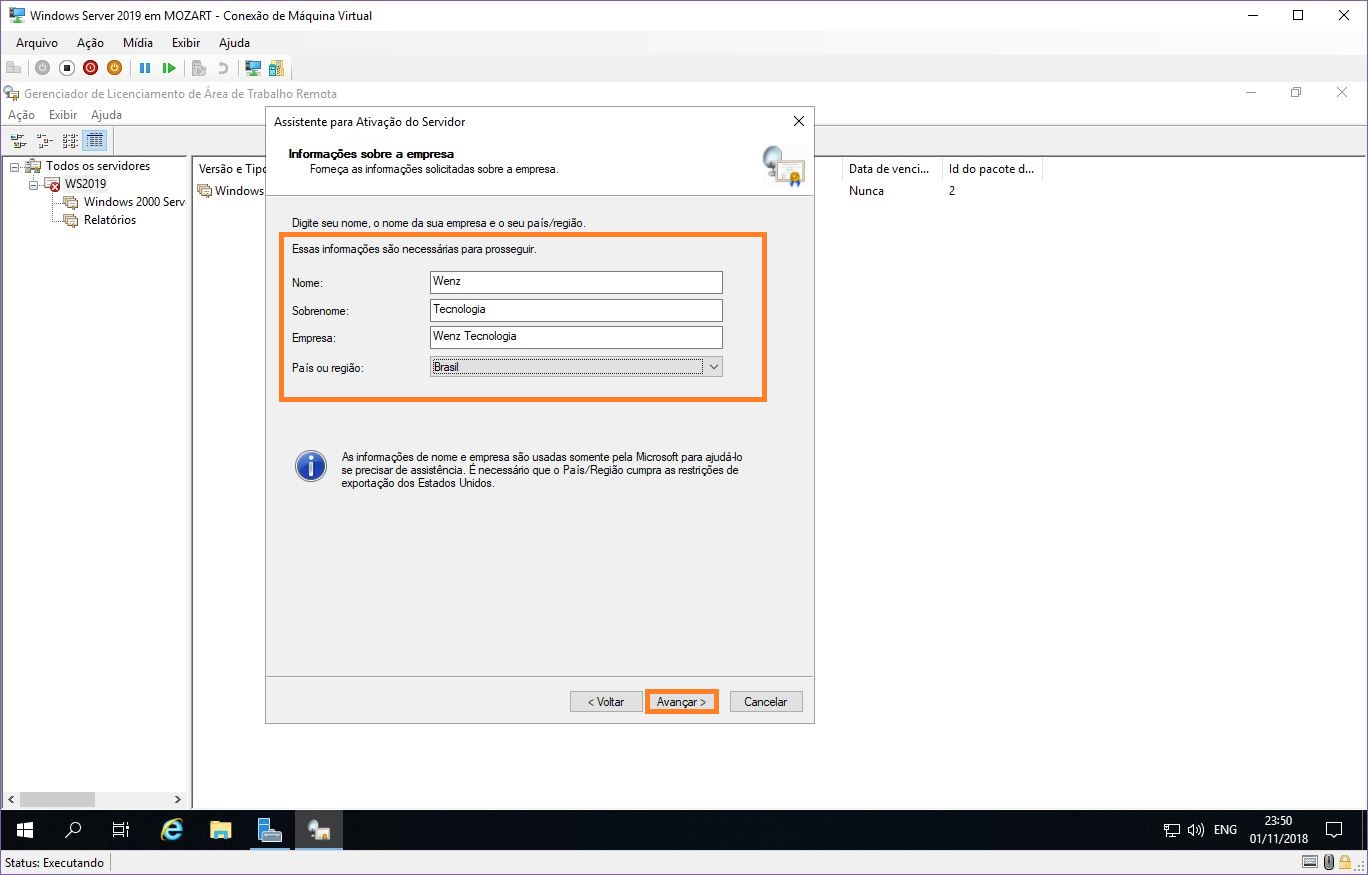Screen dimensions: 1368x875
Task: Click the Revert undo-arrow icon
Action: pos(223,68)
